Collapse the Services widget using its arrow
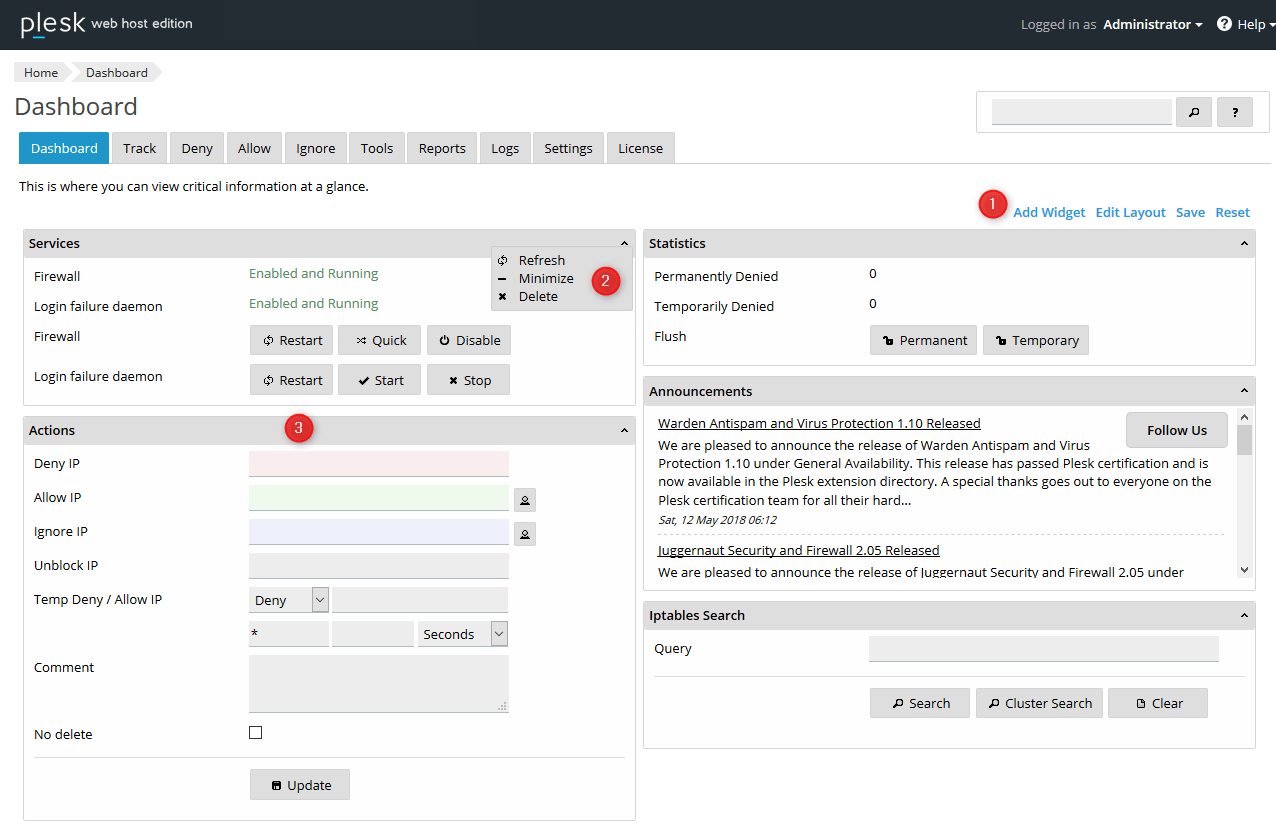Screen dimensions: 1276x834 pos(624,243)
